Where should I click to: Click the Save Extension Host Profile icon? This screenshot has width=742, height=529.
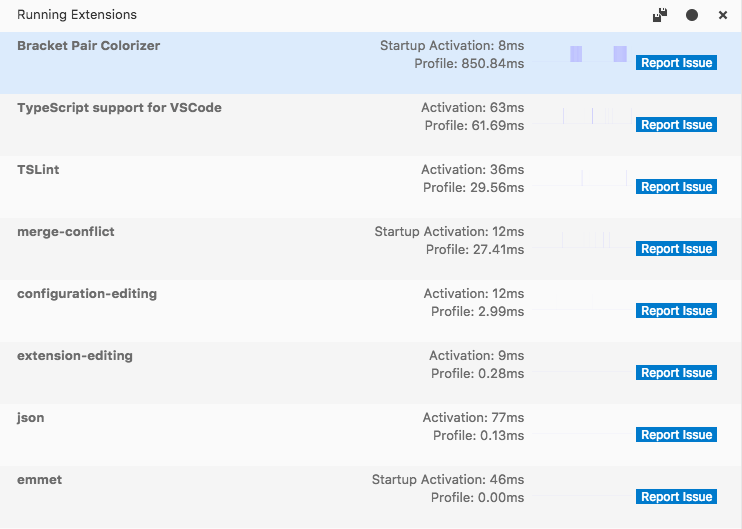(x=659, y=15)
